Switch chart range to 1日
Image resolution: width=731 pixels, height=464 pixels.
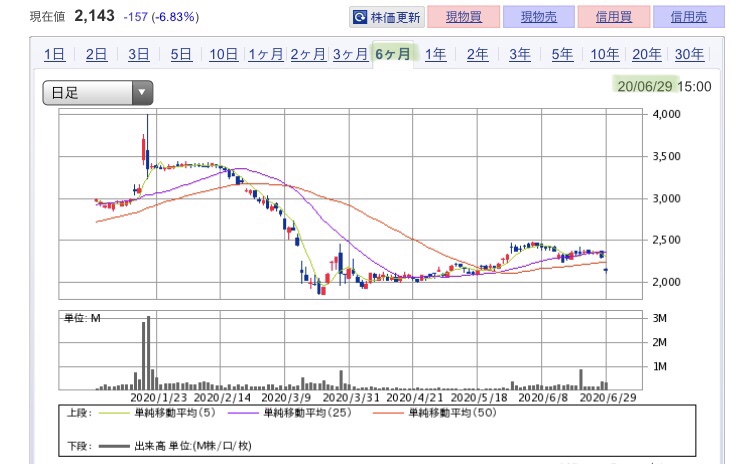point(55,55)
